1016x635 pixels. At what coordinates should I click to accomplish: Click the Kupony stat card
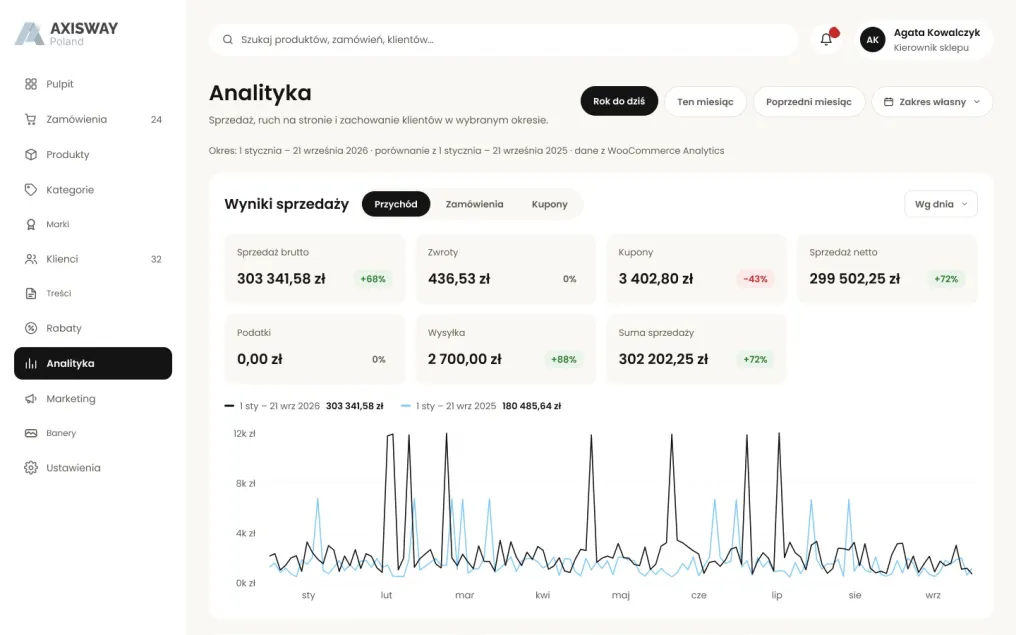click(696, 269)
